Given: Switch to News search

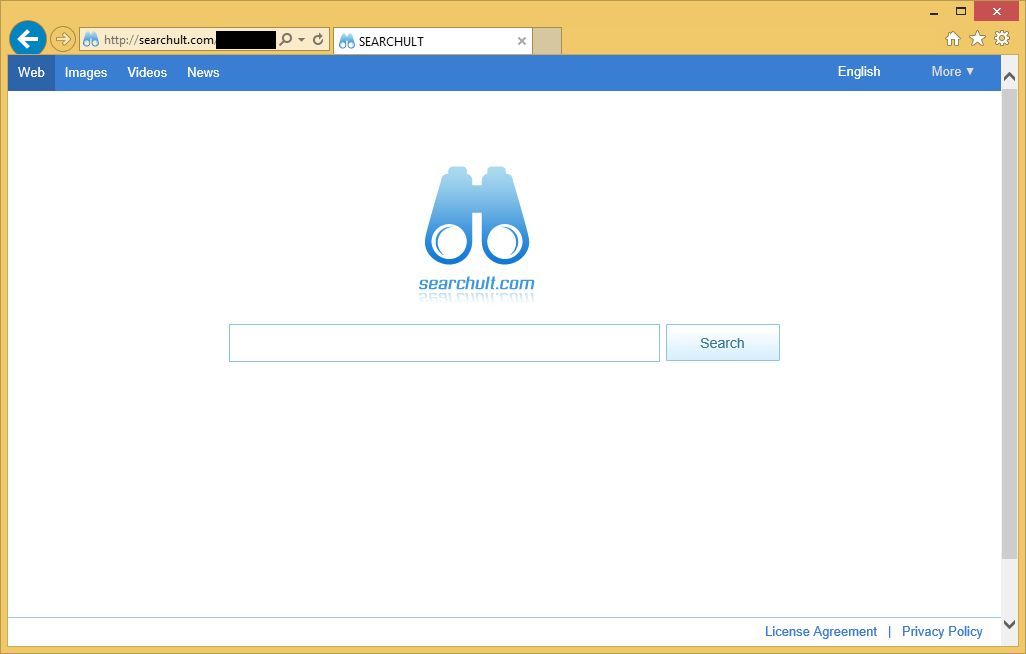Looking at the screenshot, I should [203, 73].
